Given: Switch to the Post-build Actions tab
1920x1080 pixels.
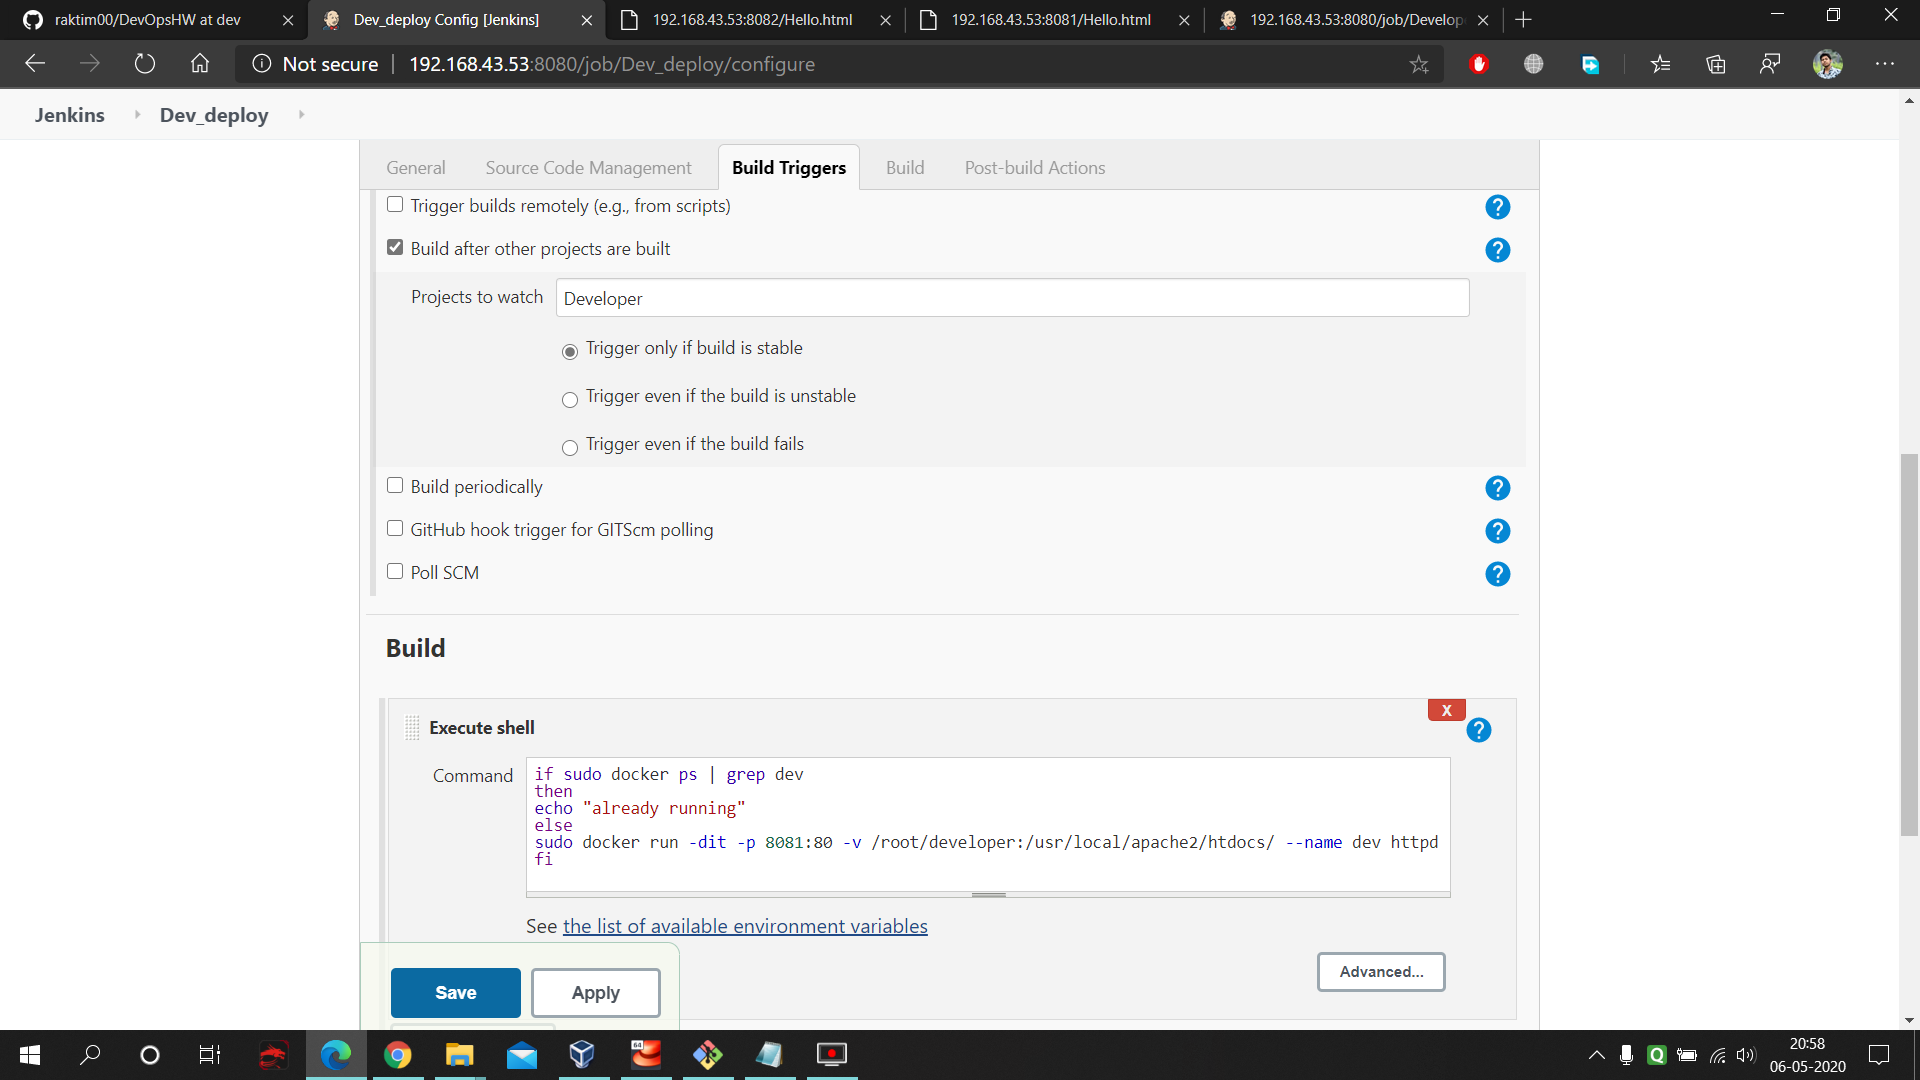Looking at the screenshot, I should click(1034, 167).
